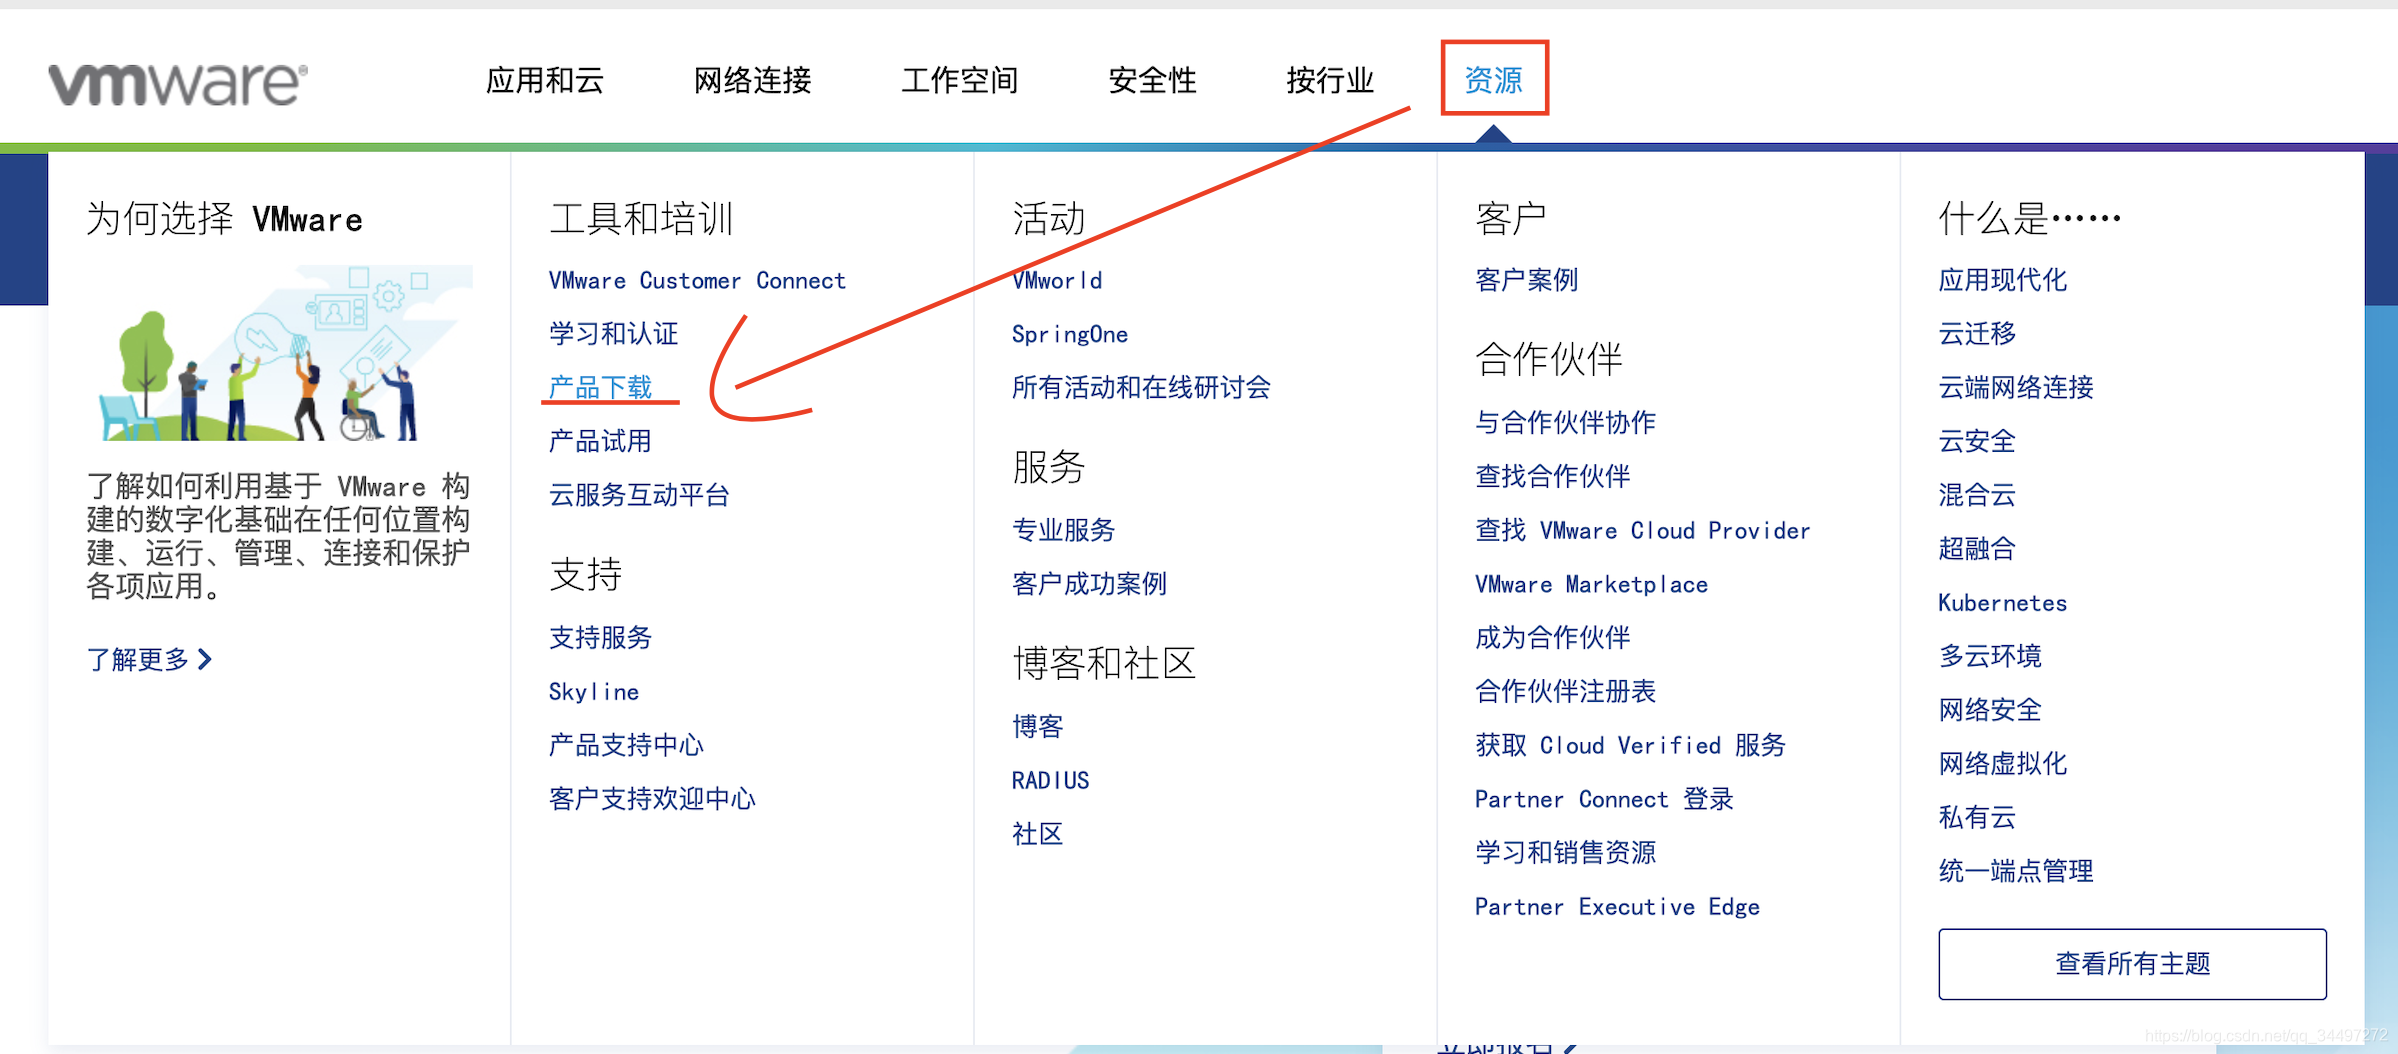Open the 安全性 menu
Viewport: 2398px width, 1054px height.
(1152, 80)
